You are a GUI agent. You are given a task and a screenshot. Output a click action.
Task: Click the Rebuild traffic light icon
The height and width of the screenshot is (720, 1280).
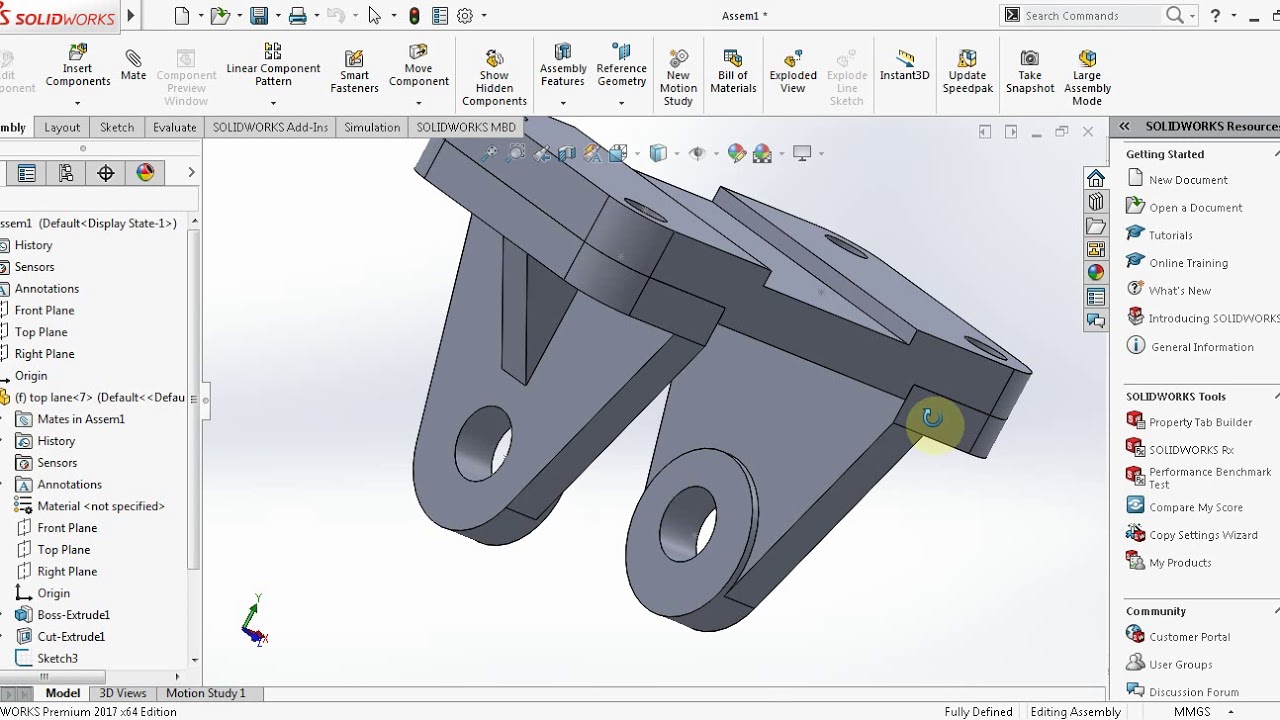[x=414, y=15]
